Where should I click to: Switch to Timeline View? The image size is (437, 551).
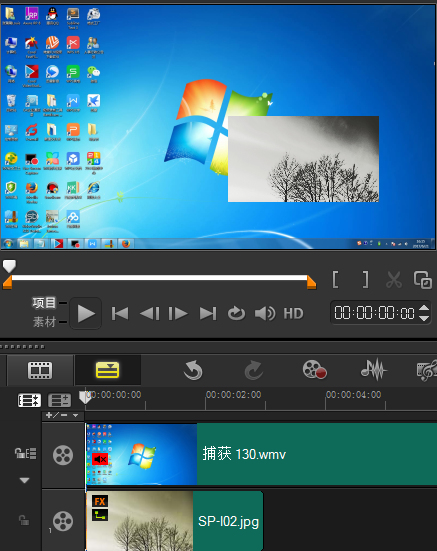point(107,370)
